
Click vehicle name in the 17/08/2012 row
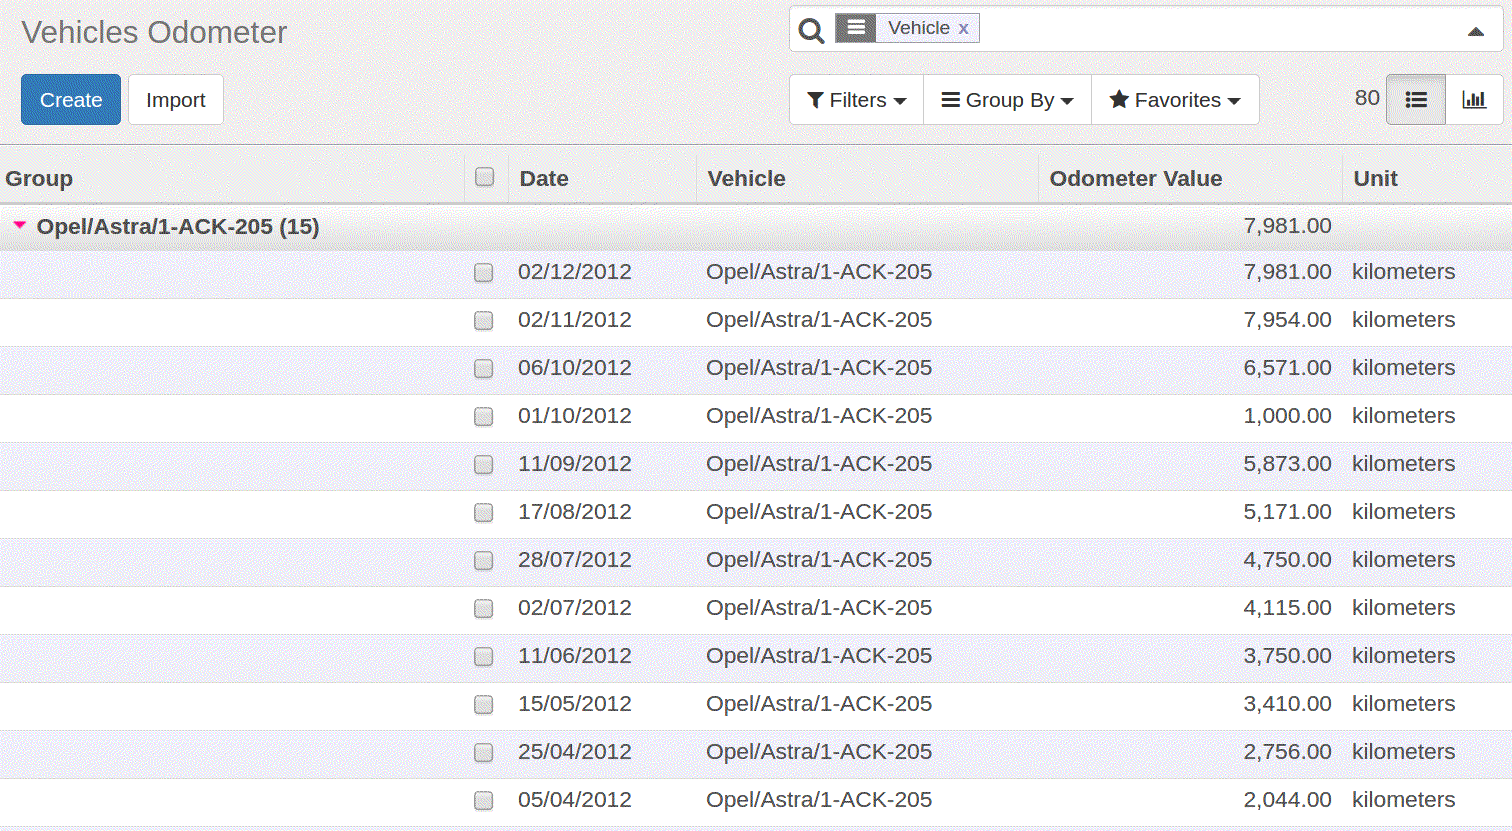819,512
